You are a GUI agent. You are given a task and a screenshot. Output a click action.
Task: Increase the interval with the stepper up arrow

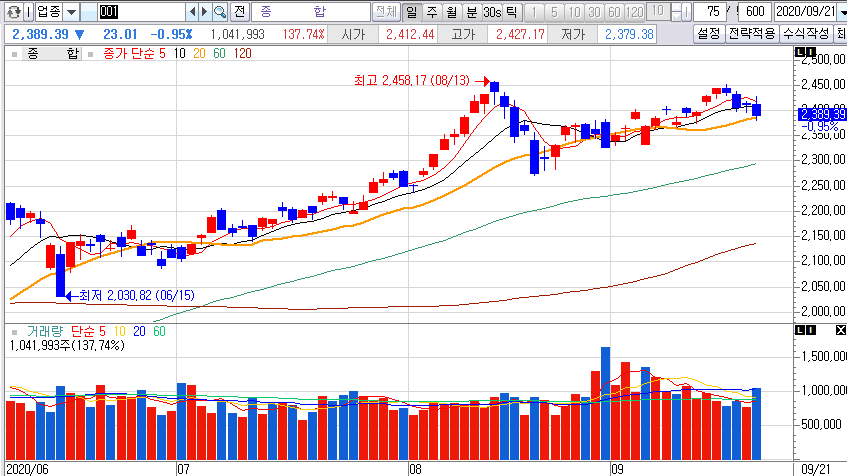[676, 7]
